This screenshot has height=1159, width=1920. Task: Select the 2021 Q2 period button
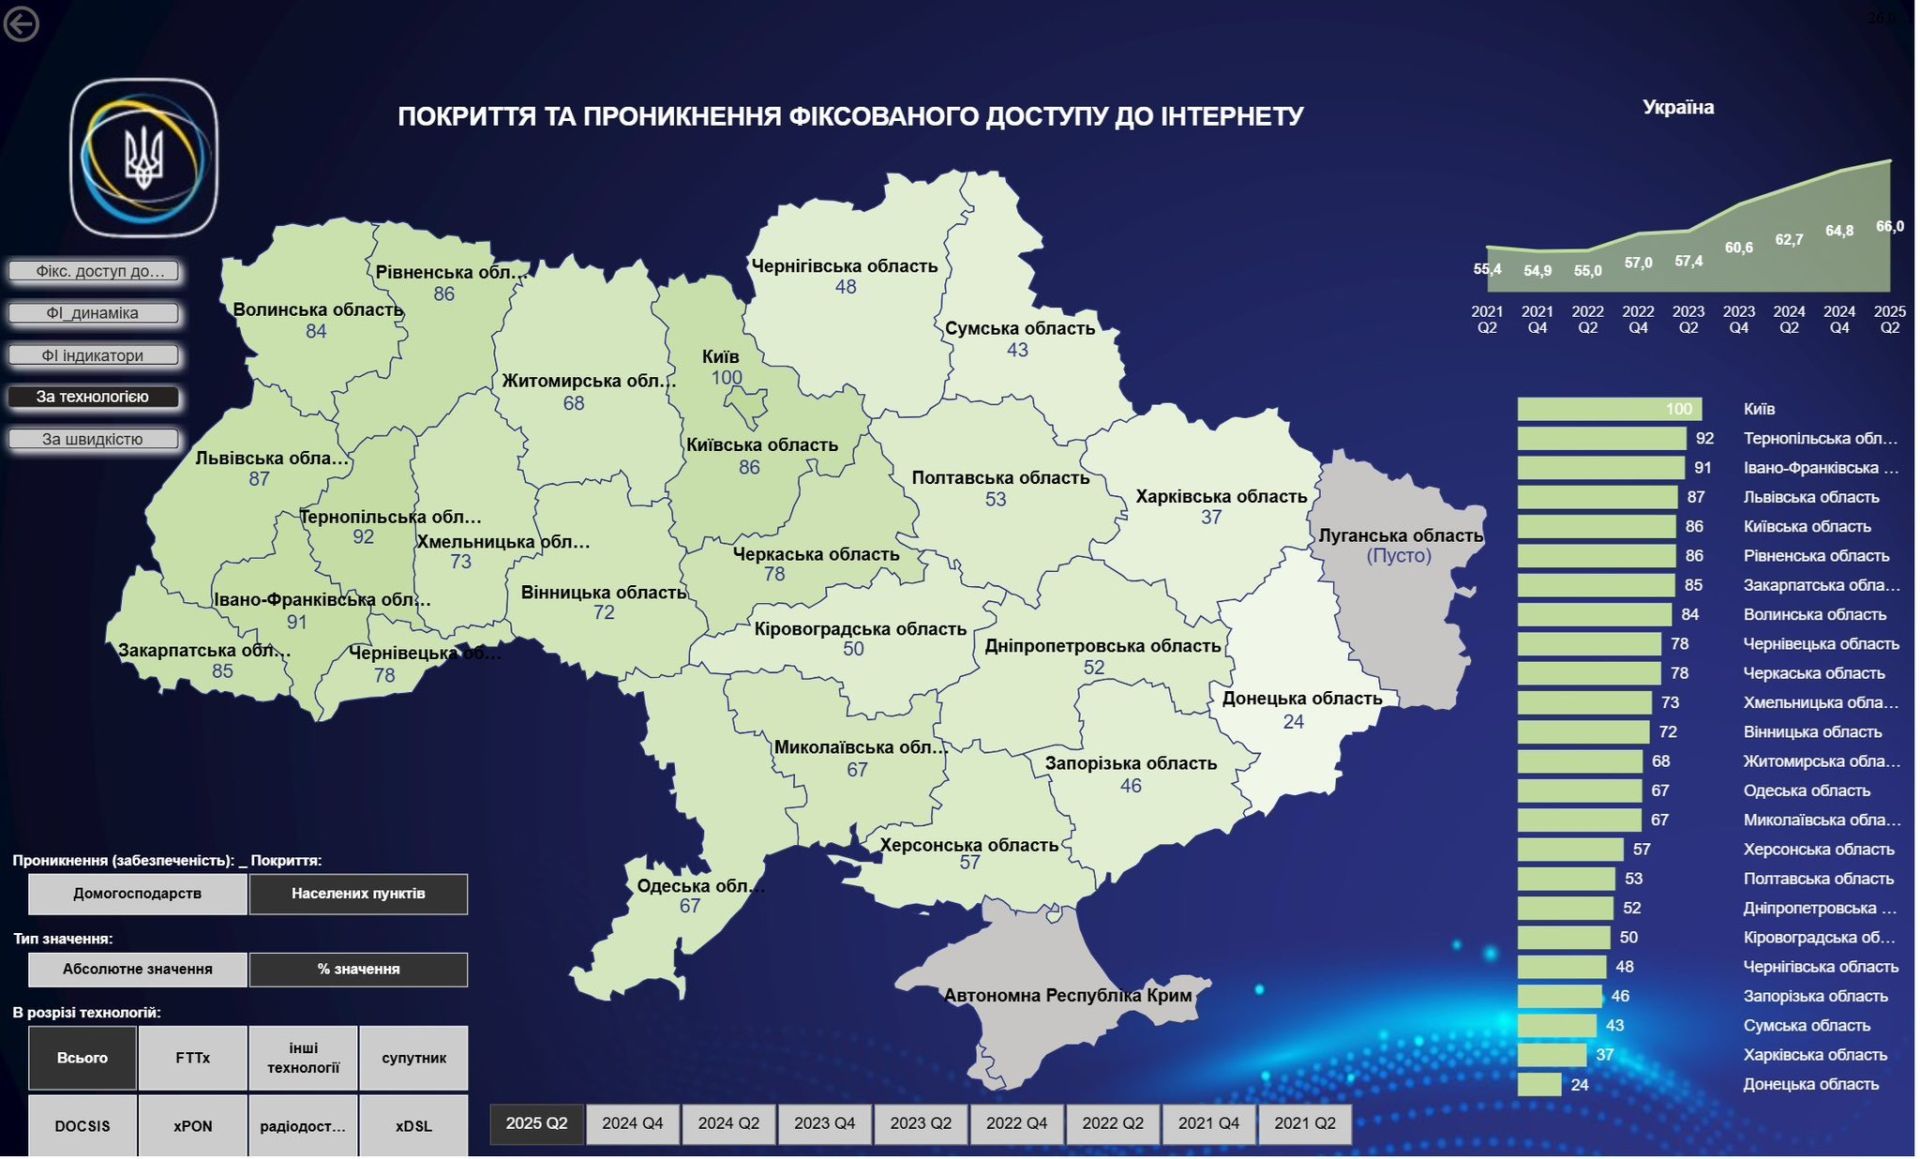(x=1304, y=1124)
